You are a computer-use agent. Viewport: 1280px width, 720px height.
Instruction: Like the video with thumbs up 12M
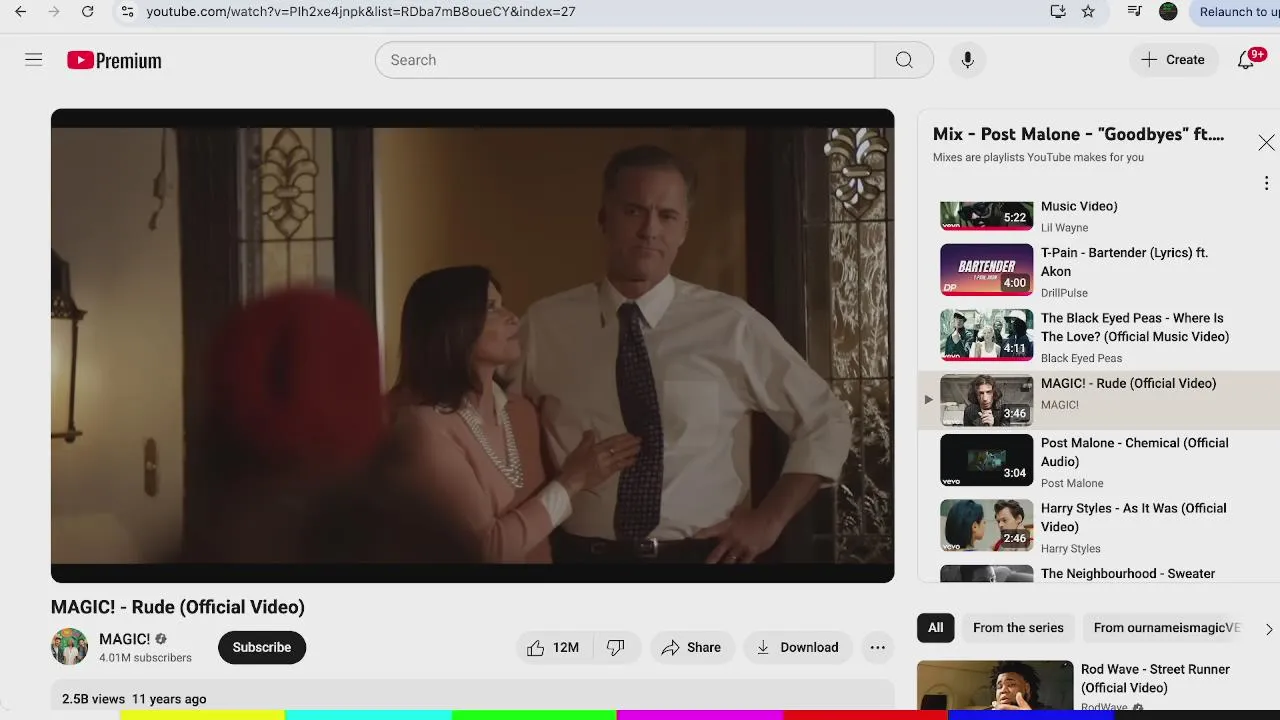[554, 647]
